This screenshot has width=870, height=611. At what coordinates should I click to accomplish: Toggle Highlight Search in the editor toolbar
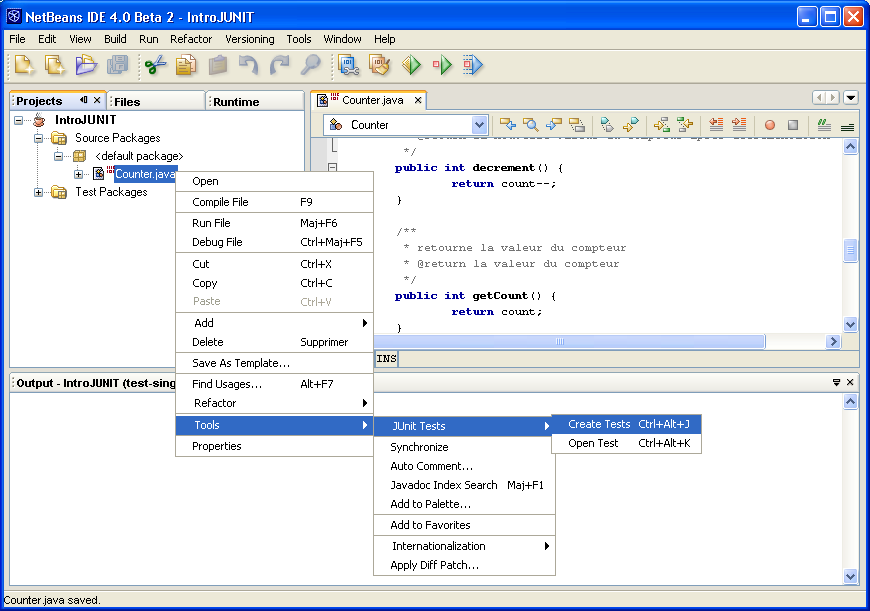(577, 124)
